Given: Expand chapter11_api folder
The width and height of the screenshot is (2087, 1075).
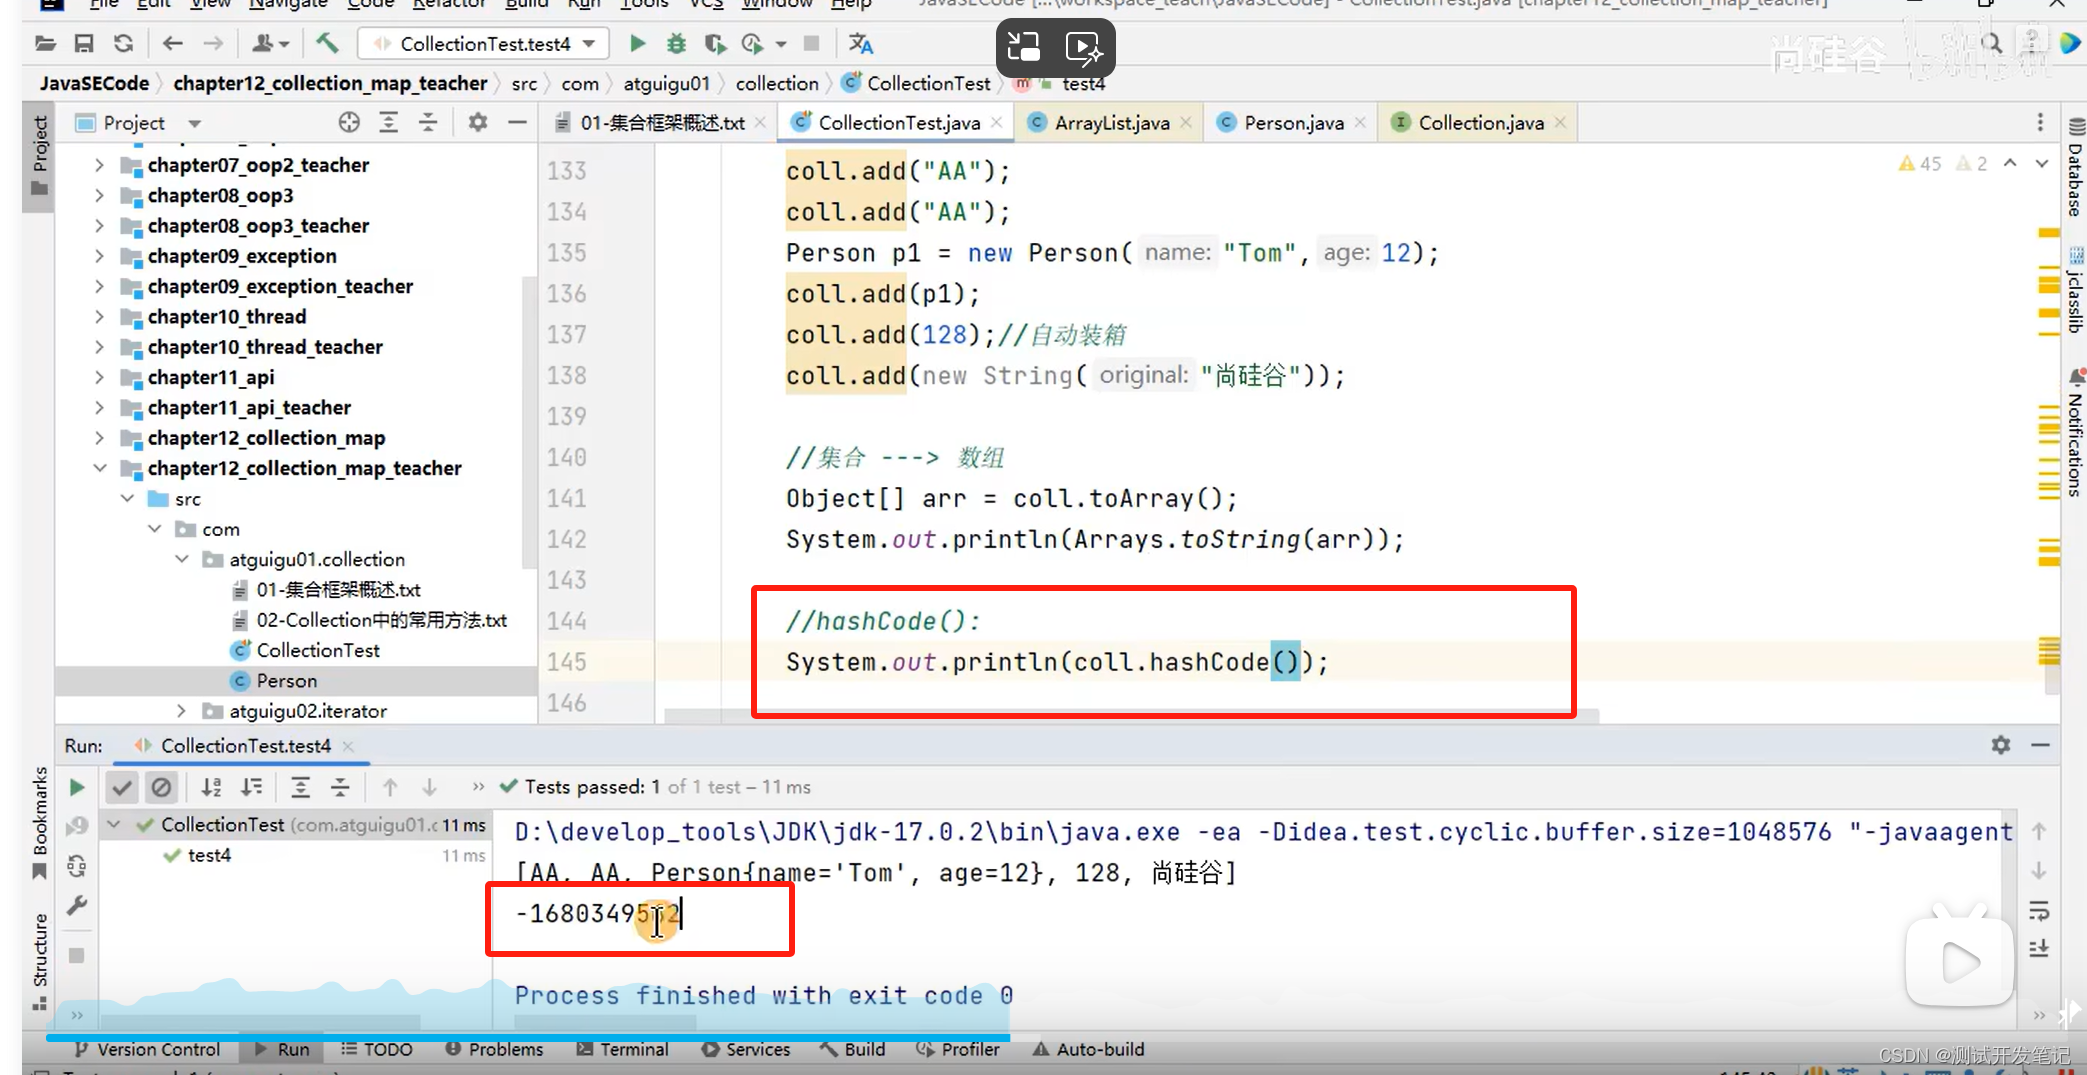Looking at the screenshot, I should tap(99, 377).
